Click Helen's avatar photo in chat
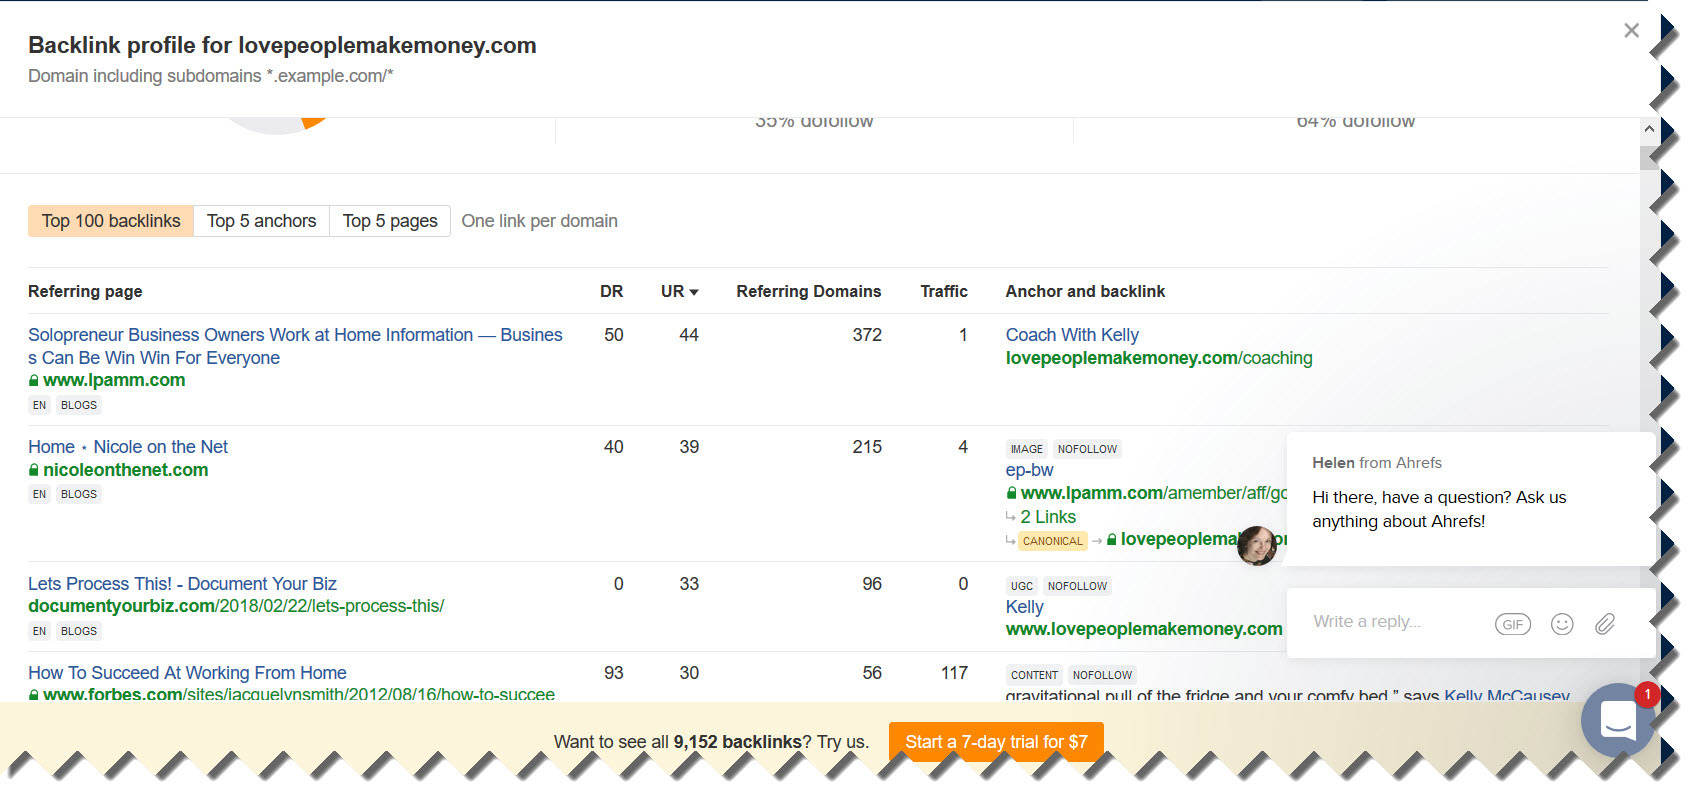Image resolution: width=1689 pixels, height=791 pixels. coord(1257,545)
